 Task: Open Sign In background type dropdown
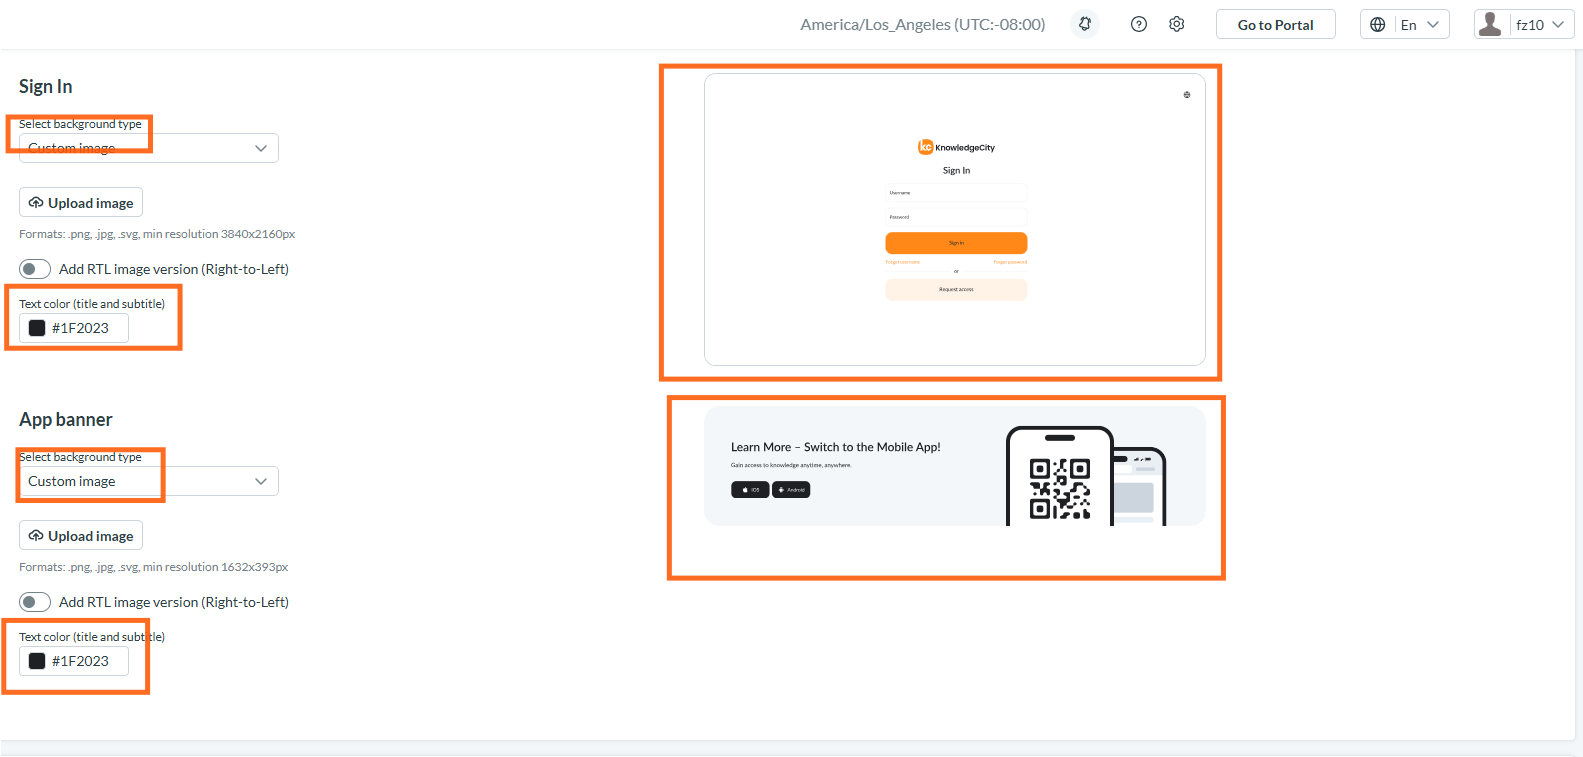[x=149, y=148]
